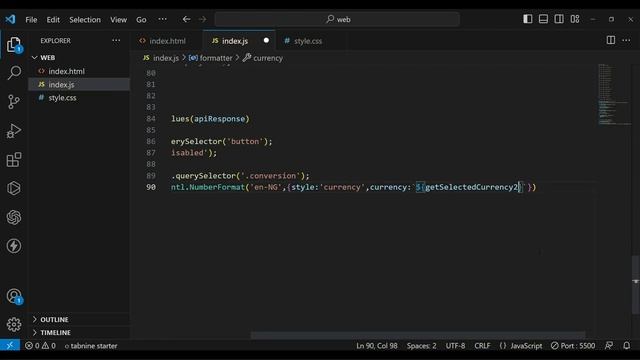Switch to the index.html tab
Viewport: 640px width, 360px height.
click(x=167, y=41)
